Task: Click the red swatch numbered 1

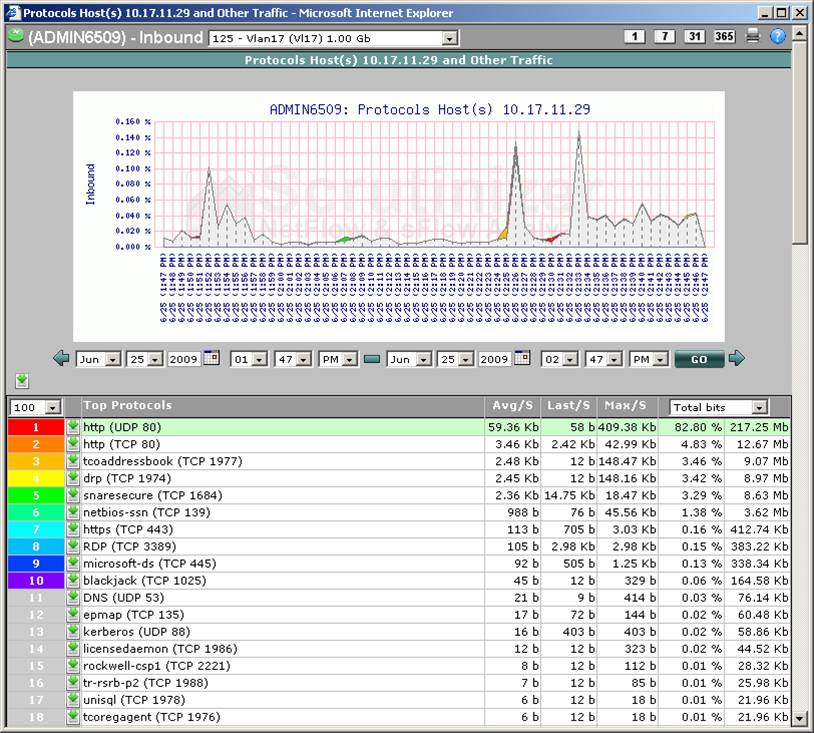Action: (x=36, y=427)
